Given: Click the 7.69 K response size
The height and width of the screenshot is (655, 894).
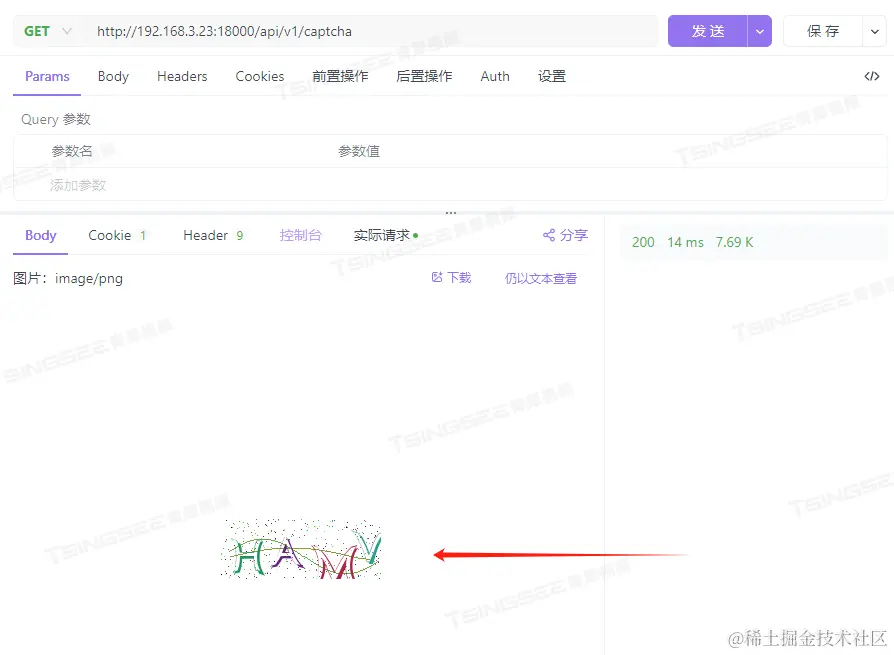Looking at the screenshot, I should tap(734, 242).
